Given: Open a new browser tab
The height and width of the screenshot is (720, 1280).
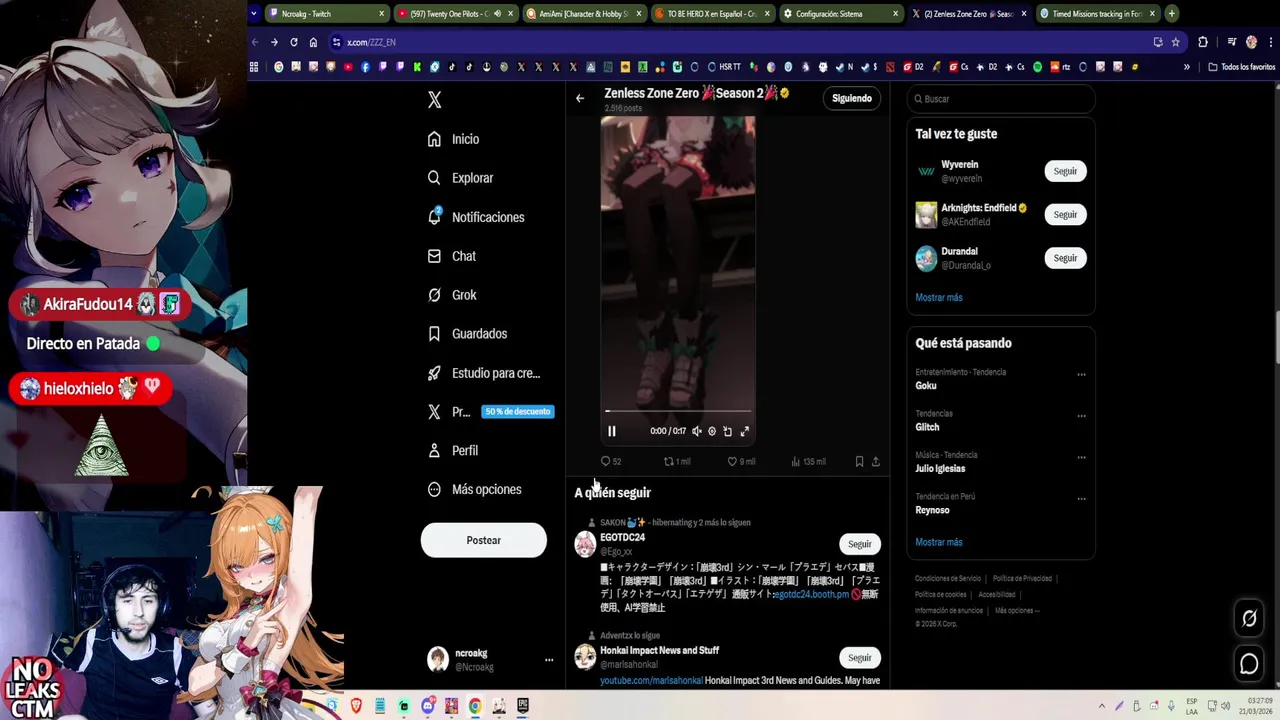Looking at the screenshot, I should (x=1172, y=14).
